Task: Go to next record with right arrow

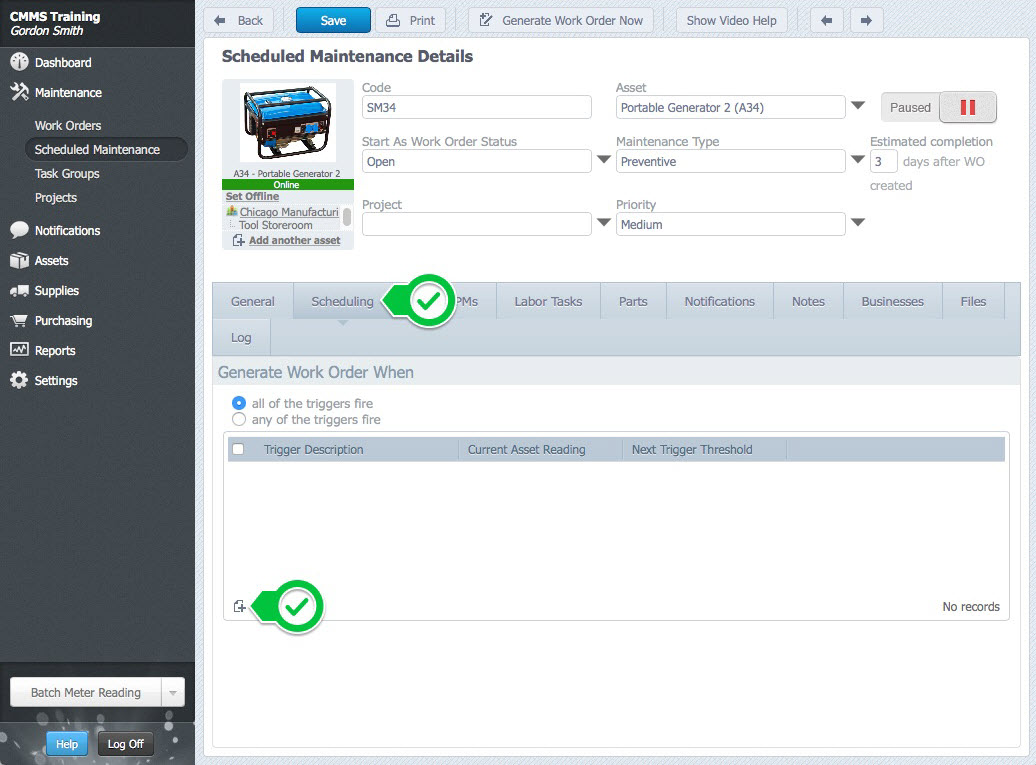Action: click(x=866, y=20)
